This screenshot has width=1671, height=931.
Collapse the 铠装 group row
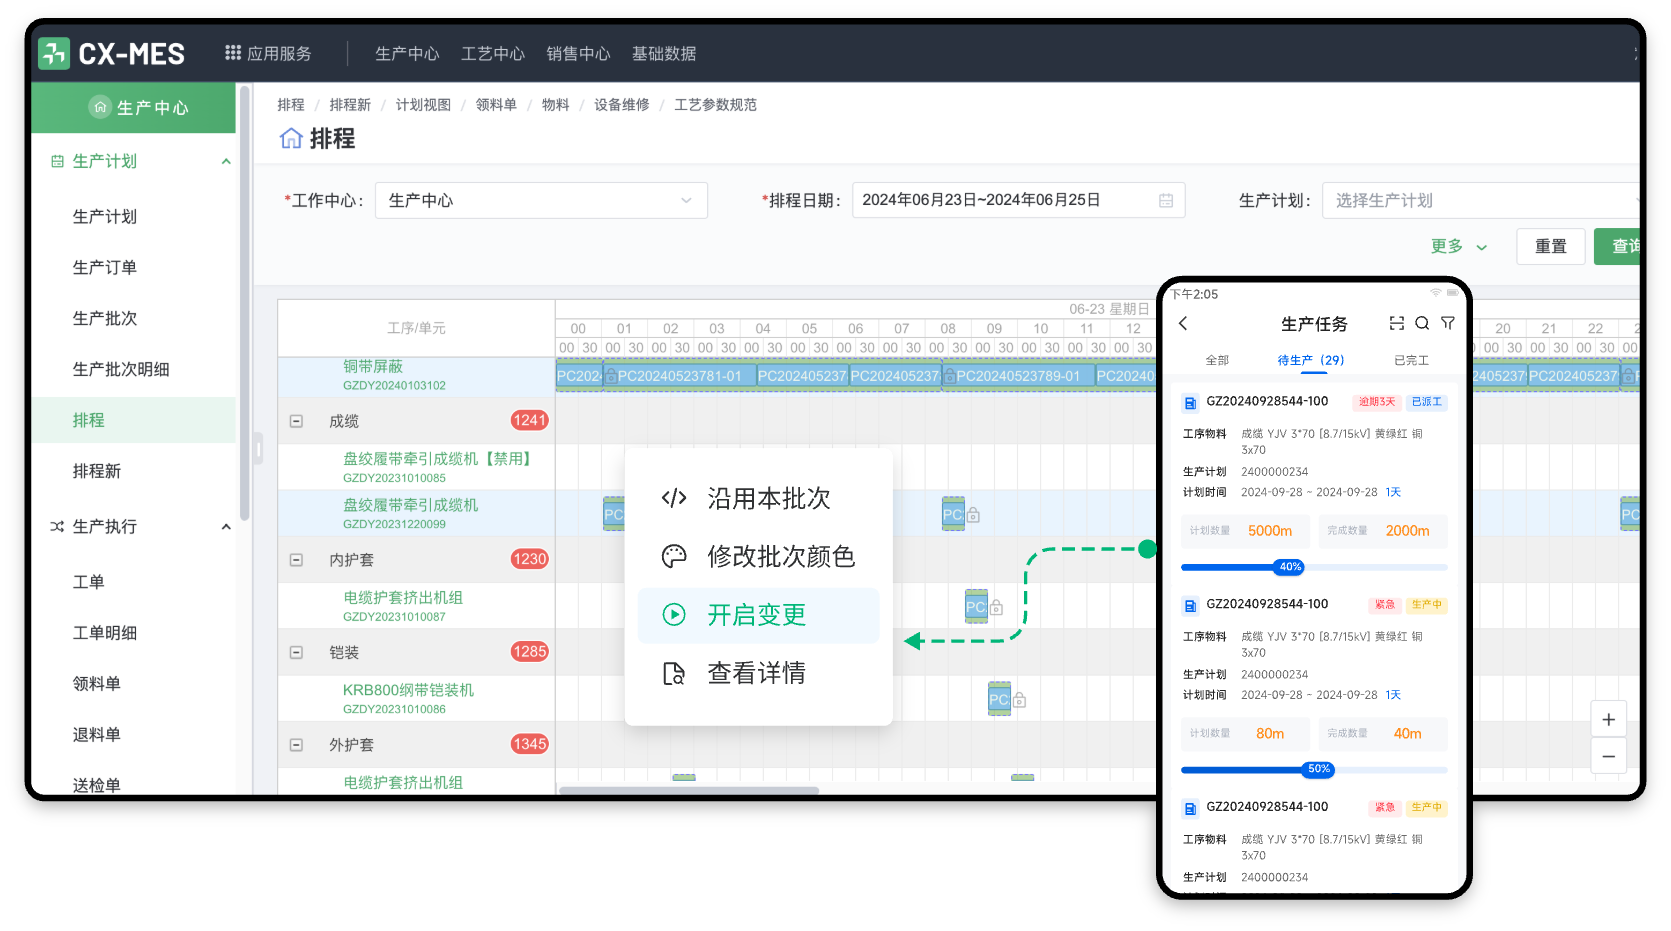[296, 652]
